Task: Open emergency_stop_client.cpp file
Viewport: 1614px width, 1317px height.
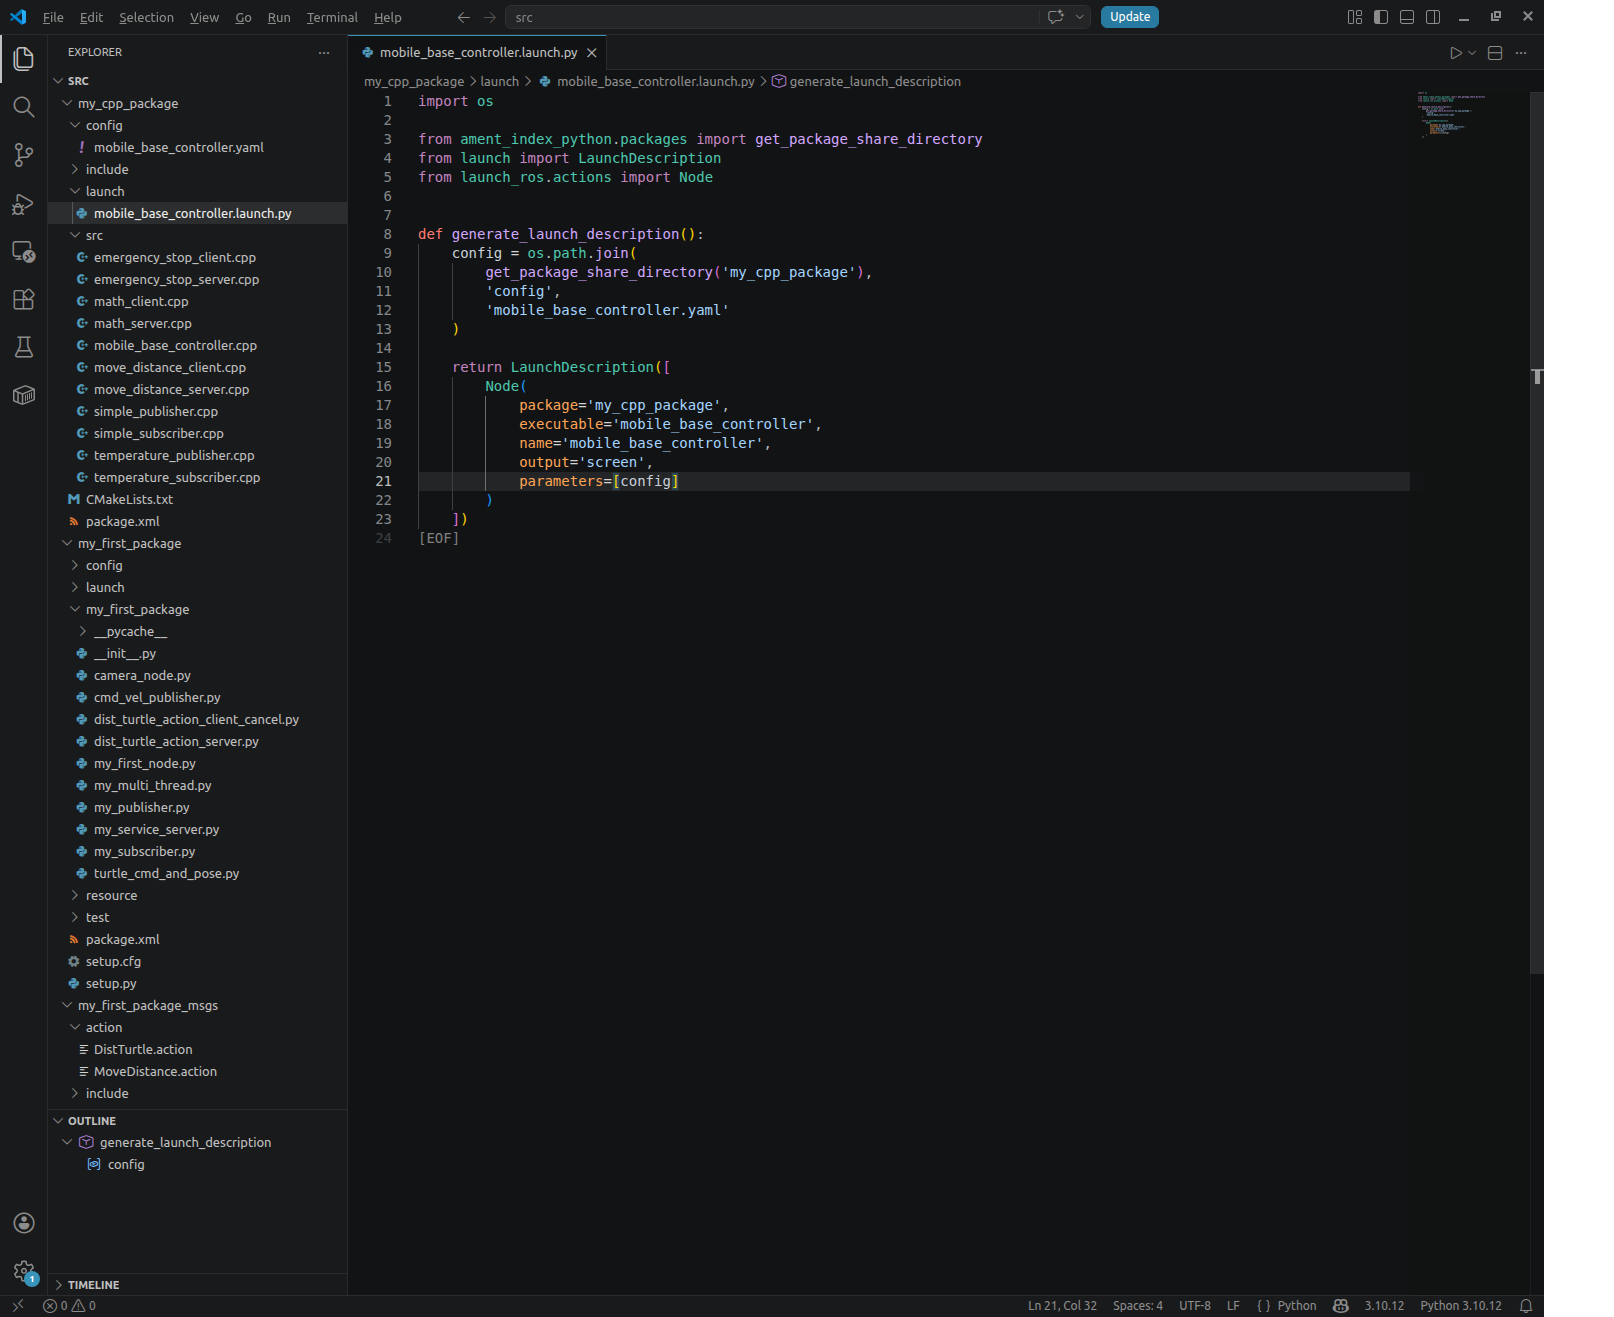Action: pyautogui.click(x=175, y=257)
